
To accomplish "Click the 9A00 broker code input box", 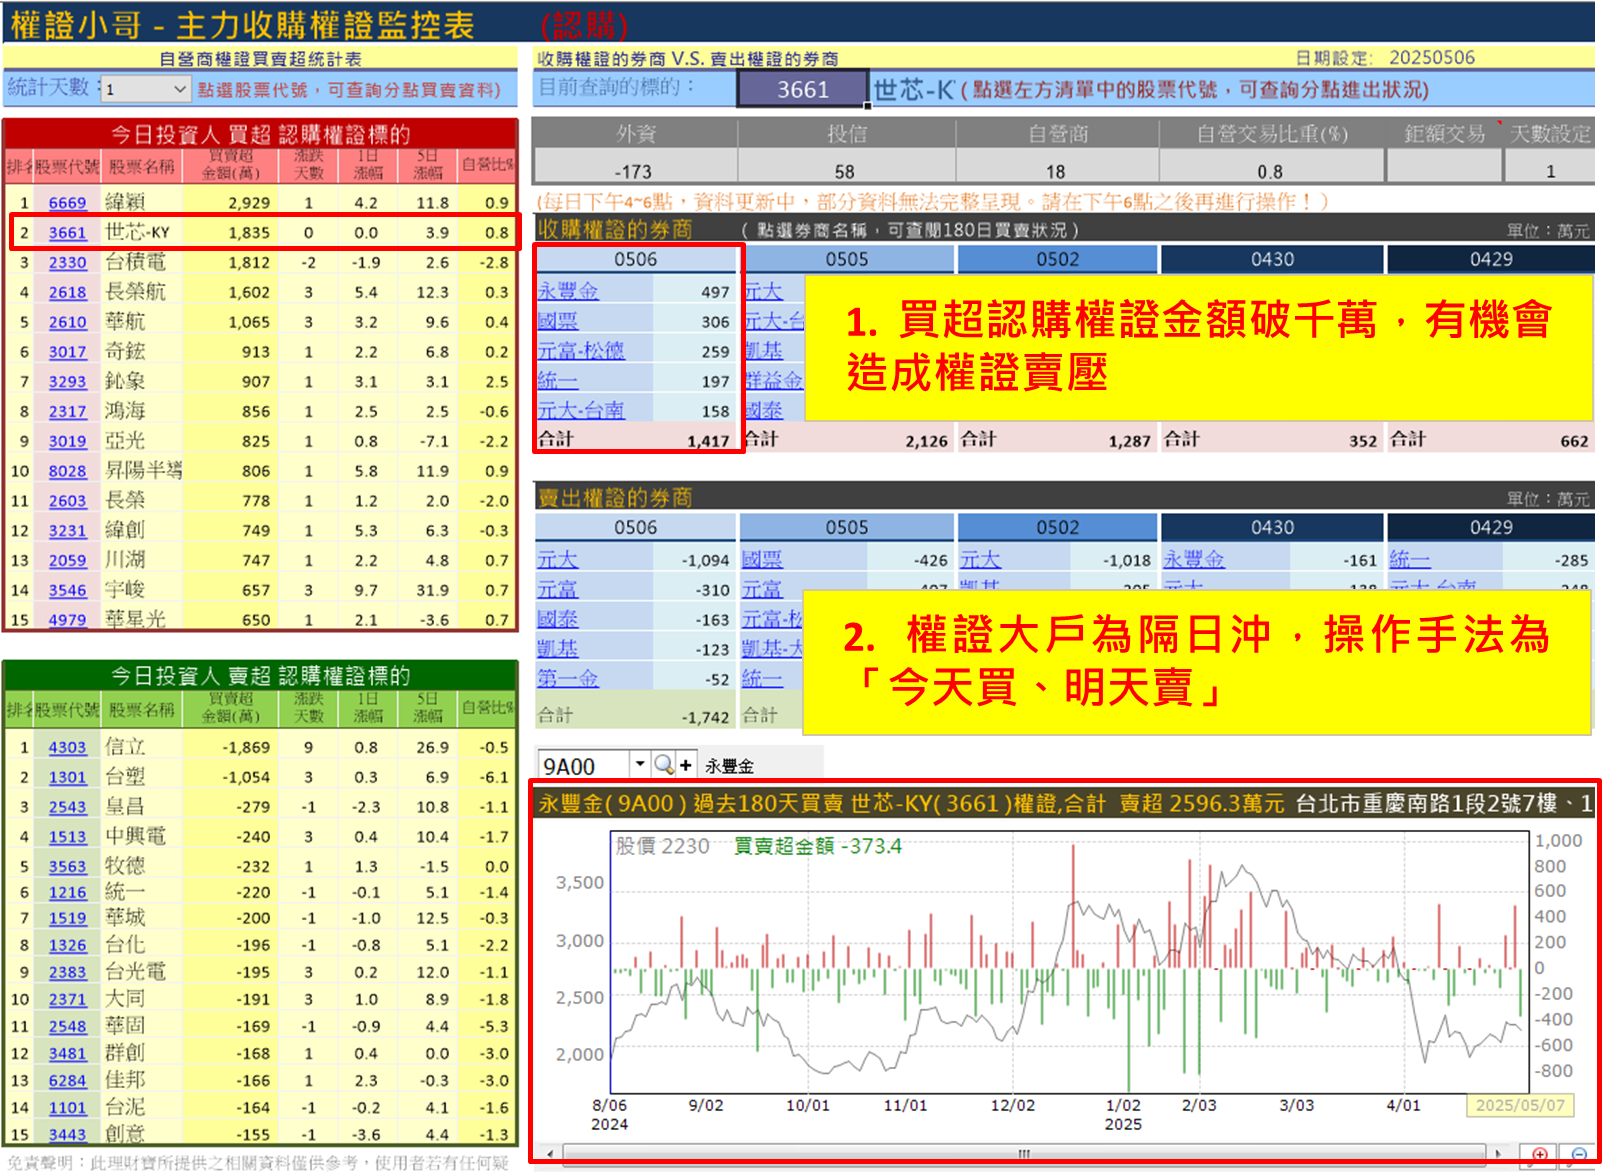I will pos(585,765).
